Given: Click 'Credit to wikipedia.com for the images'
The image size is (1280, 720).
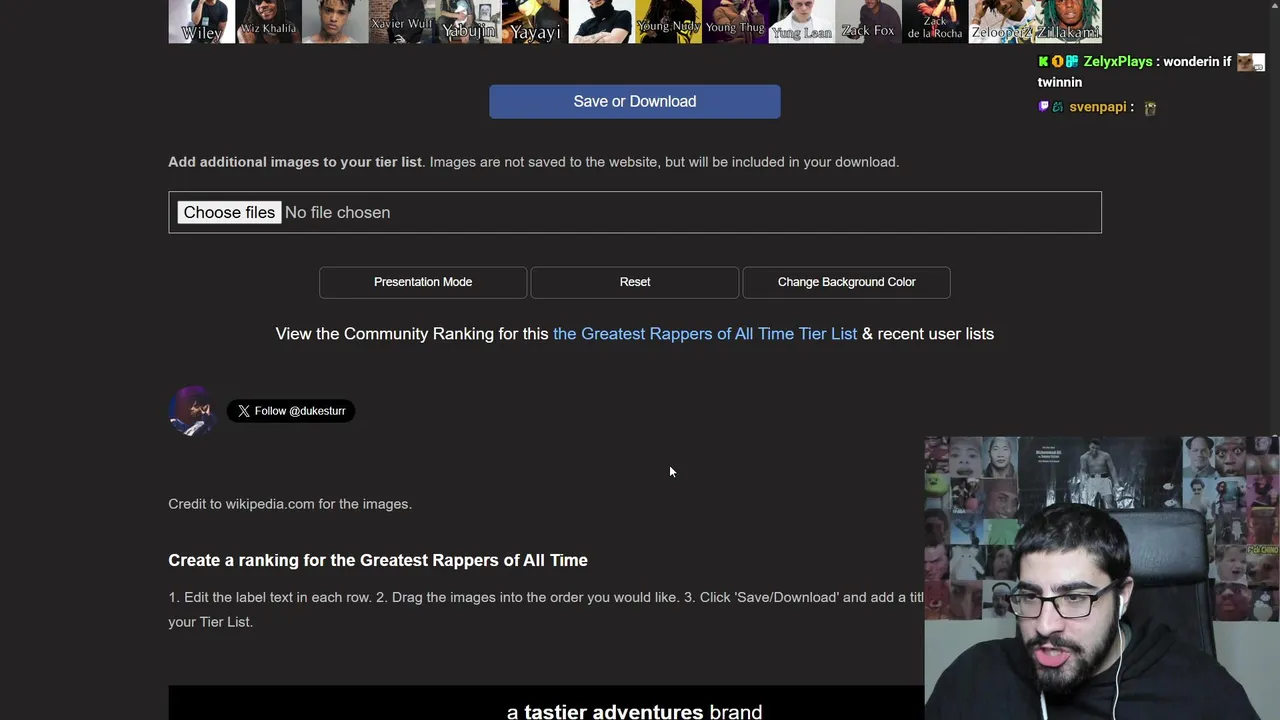Looking at the screenshot, I should coord(290,504).
